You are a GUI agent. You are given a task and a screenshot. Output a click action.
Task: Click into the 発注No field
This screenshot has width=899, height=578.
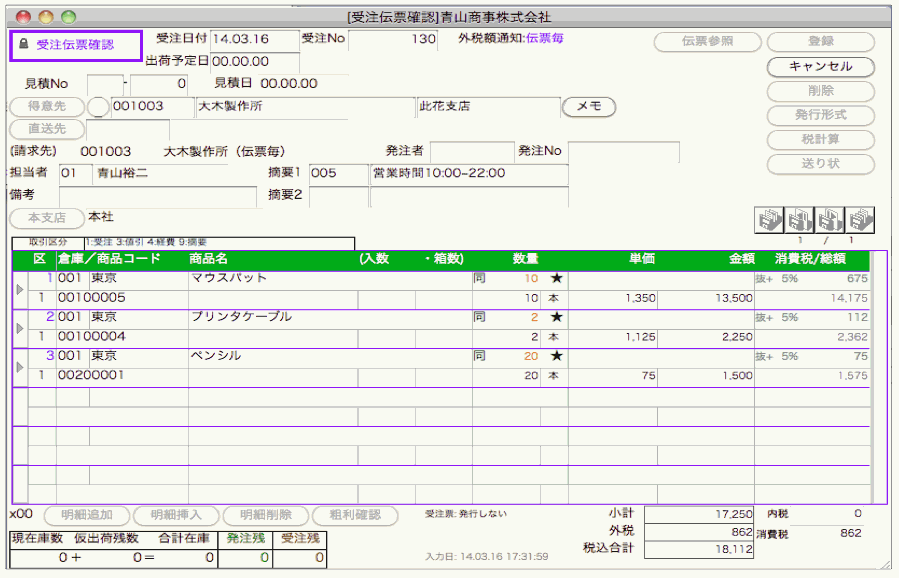623,151
